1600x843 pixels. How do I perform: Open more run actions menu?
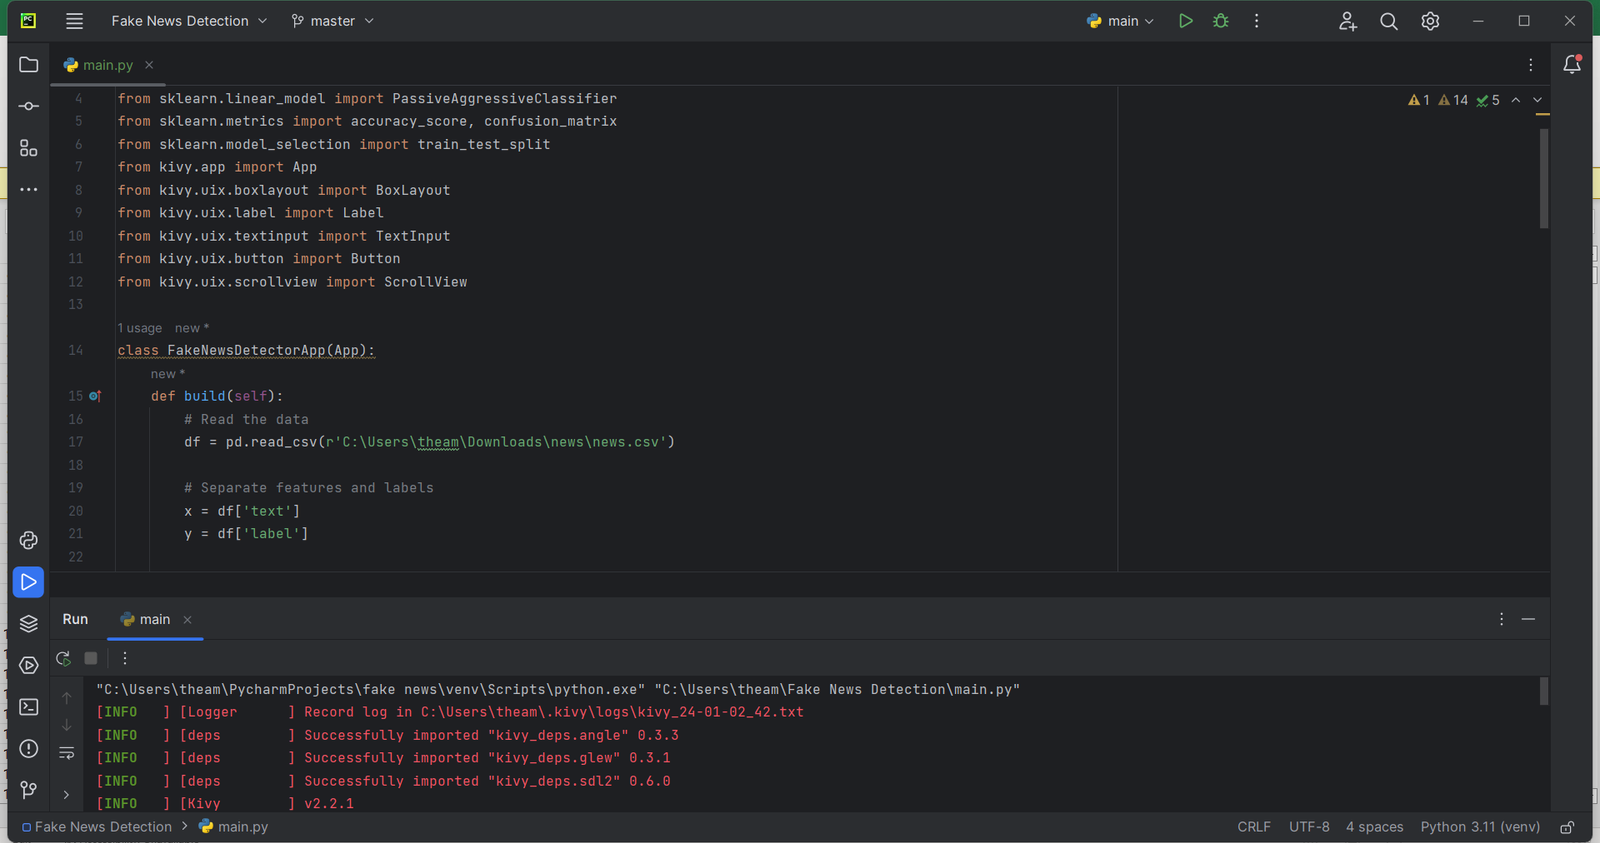1257,21
